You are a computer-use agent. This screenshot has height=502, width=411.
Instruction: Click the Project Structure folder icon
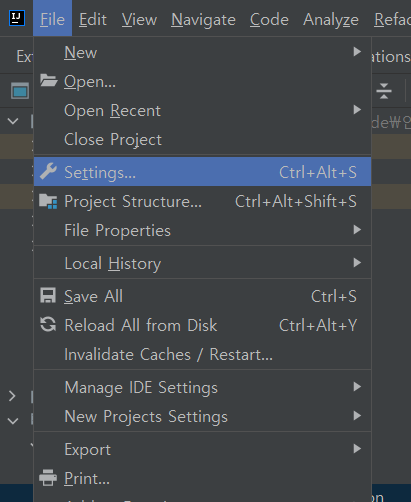point(48,201)
